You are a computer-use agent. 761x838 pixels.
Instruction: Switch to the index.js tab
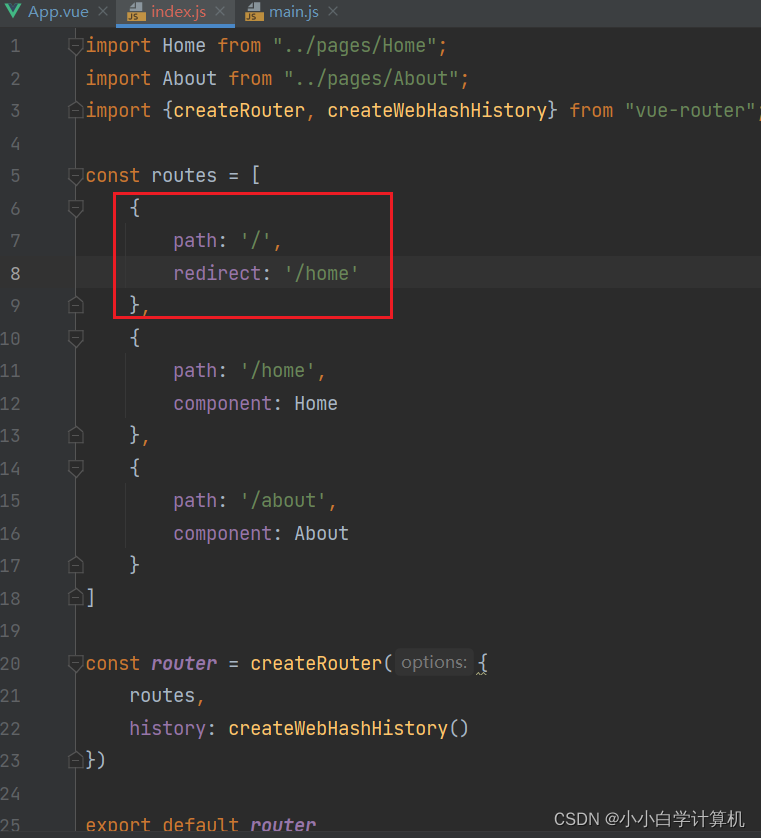click(x=178, y=12)
